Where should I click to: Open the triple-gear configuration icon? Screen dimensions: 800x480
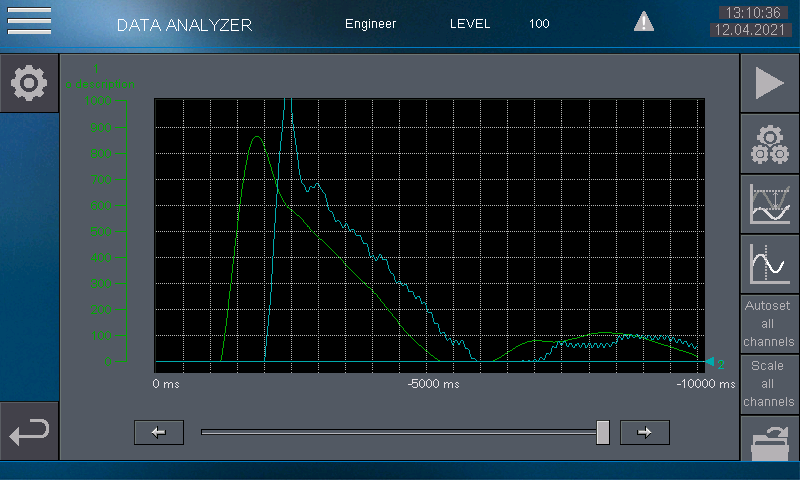769,145
